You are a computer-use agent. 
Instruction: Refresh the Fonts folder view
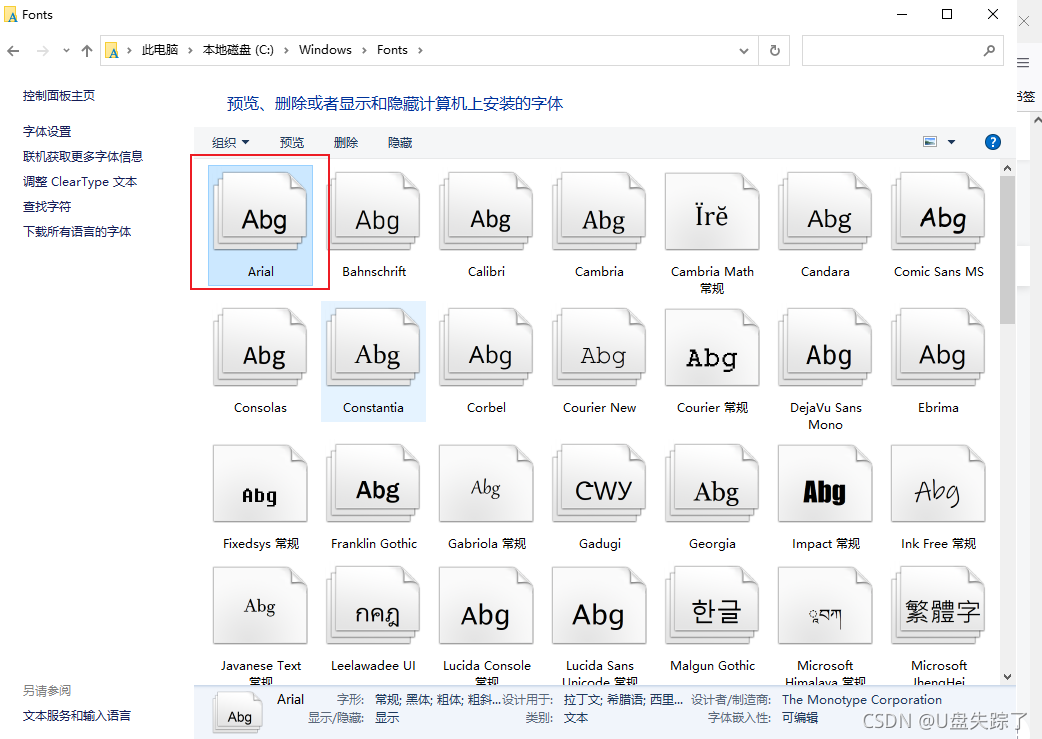[x=774, y=51]
